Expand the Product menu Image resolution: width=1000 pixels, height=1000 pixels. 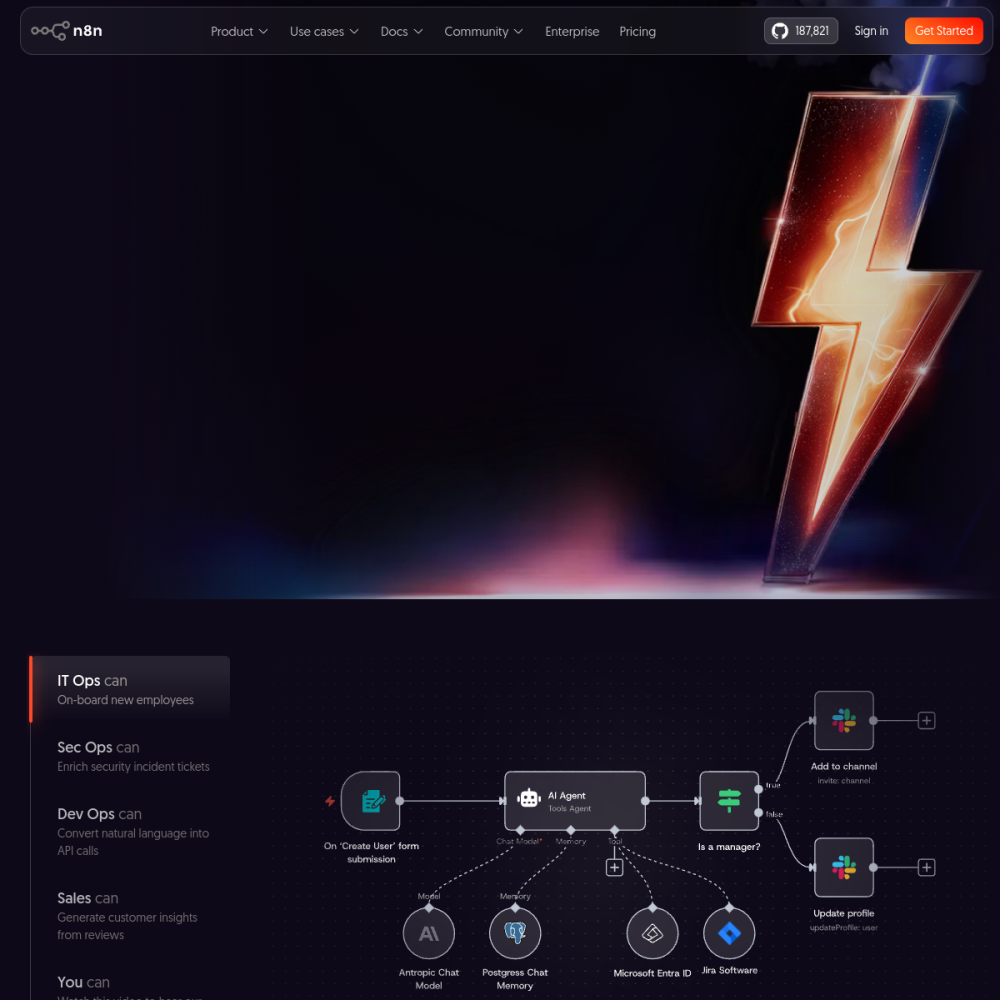(239, 31)
